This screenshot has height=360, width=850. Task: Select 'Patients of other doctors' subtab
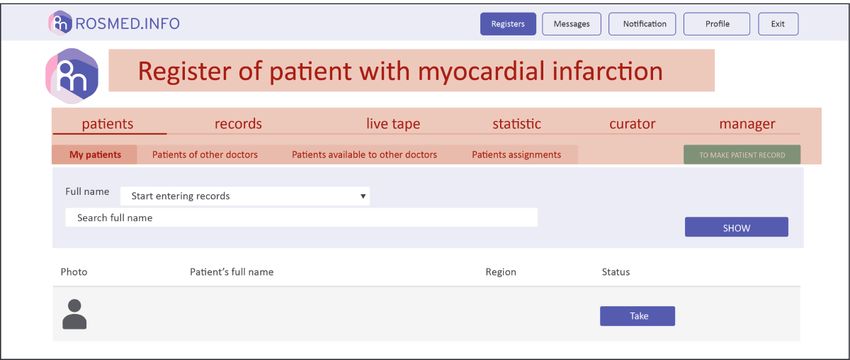(x=205, y=155)
